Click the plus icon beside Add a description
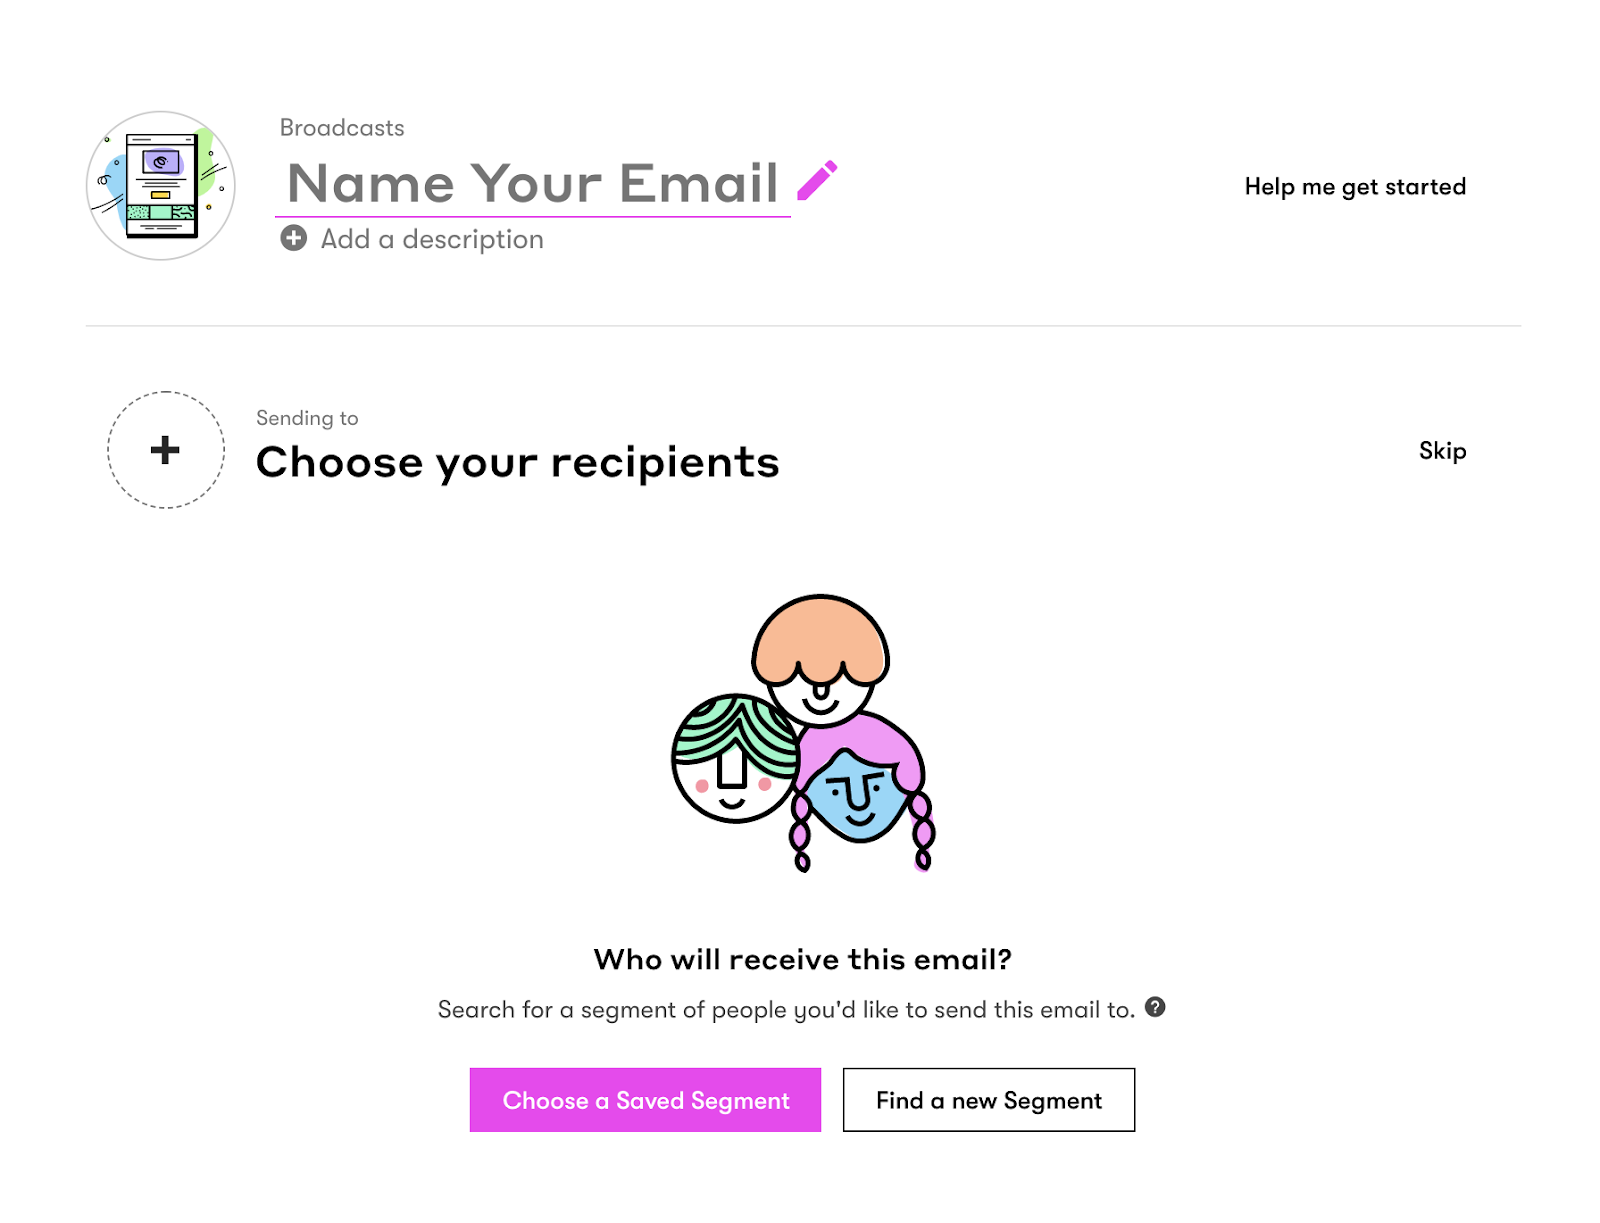This screenshot has height=1223, width=1600. click(x=294, y=238)
